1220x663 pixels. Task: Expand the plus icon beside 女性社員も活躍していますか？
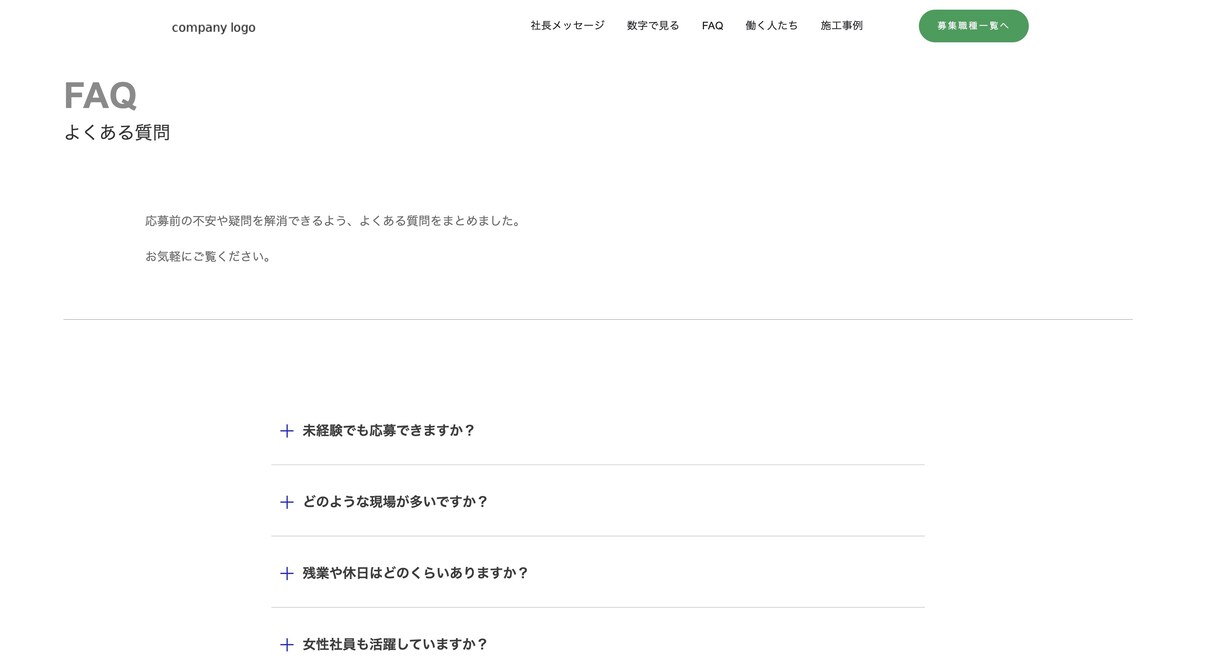pyautogui.click(x=287, y=645)
